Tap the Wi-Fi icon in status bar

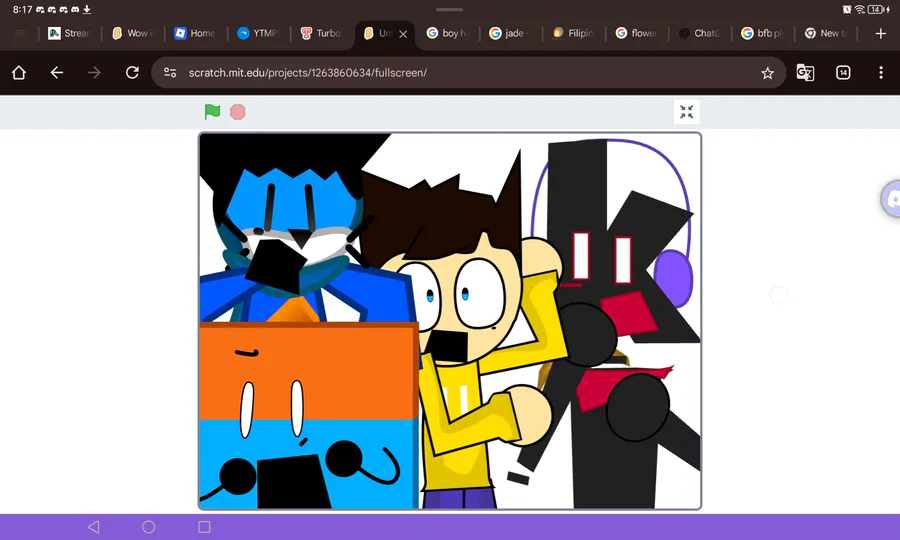coord(859,9)
